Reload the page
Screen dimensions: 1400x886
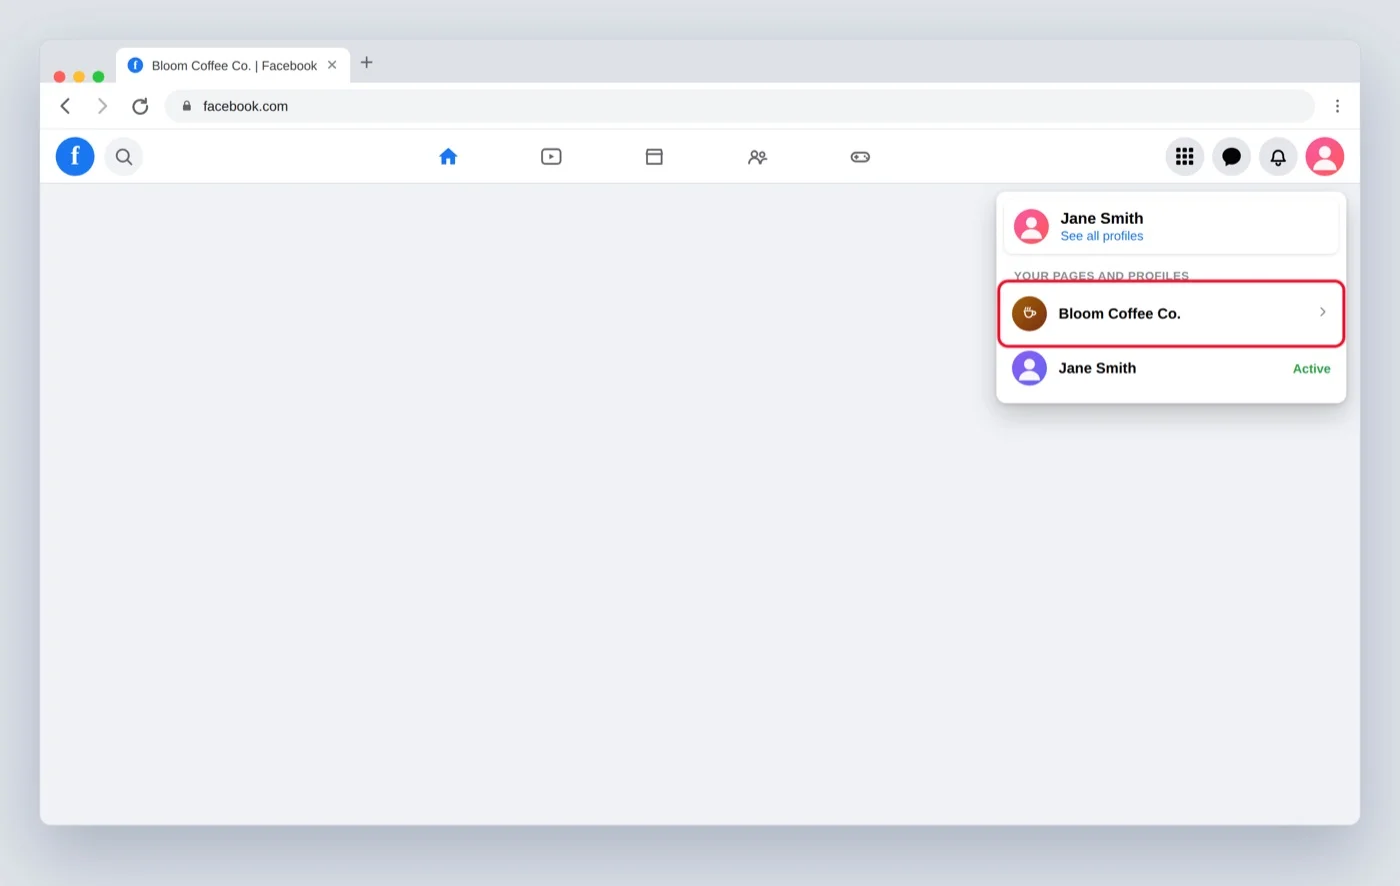point(140,106)
